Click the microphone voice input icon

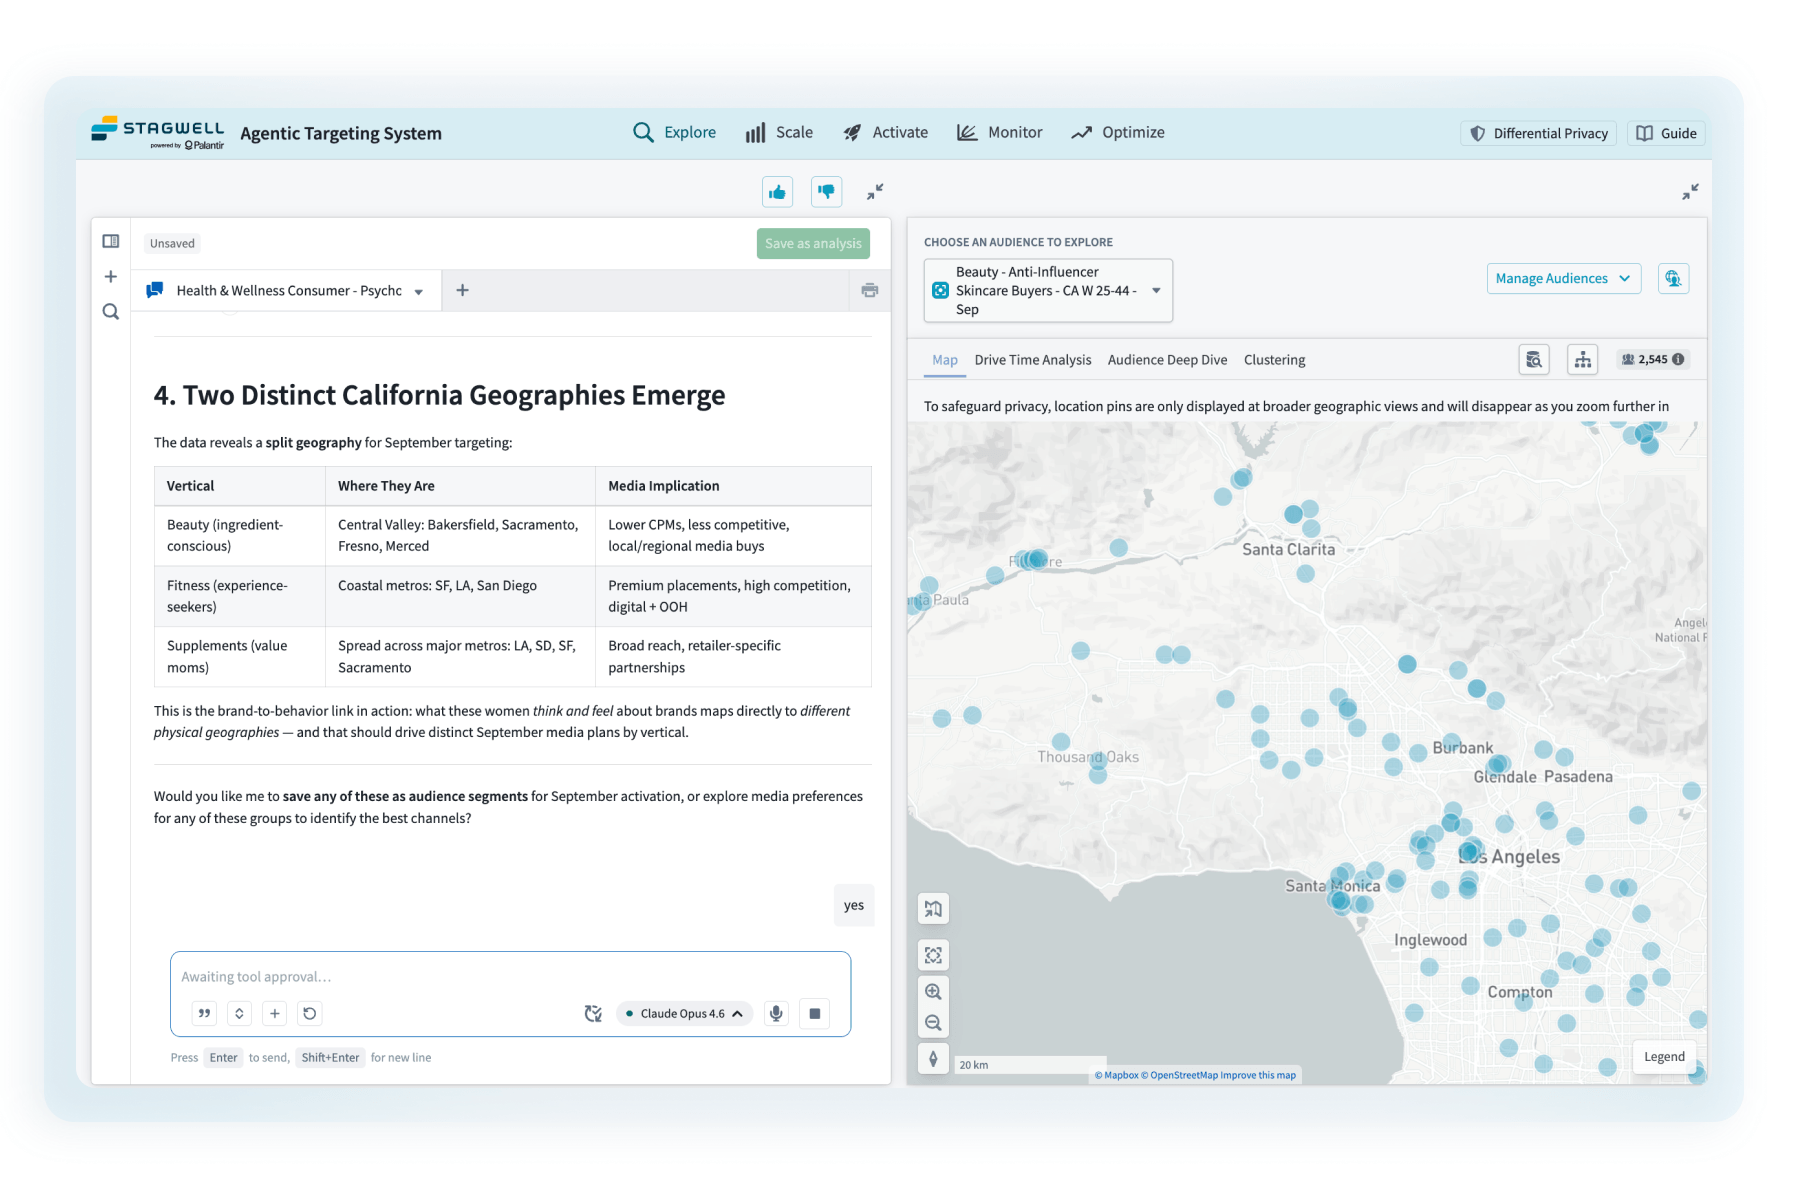click(x=776, y=1014)
